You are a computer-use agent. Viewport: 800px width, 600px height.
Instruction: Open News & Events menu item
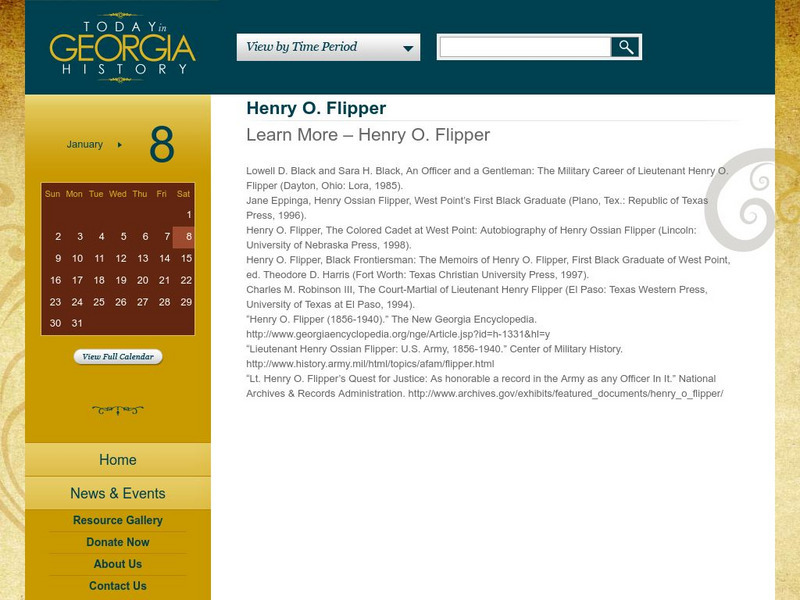click(x=118, y=493)
